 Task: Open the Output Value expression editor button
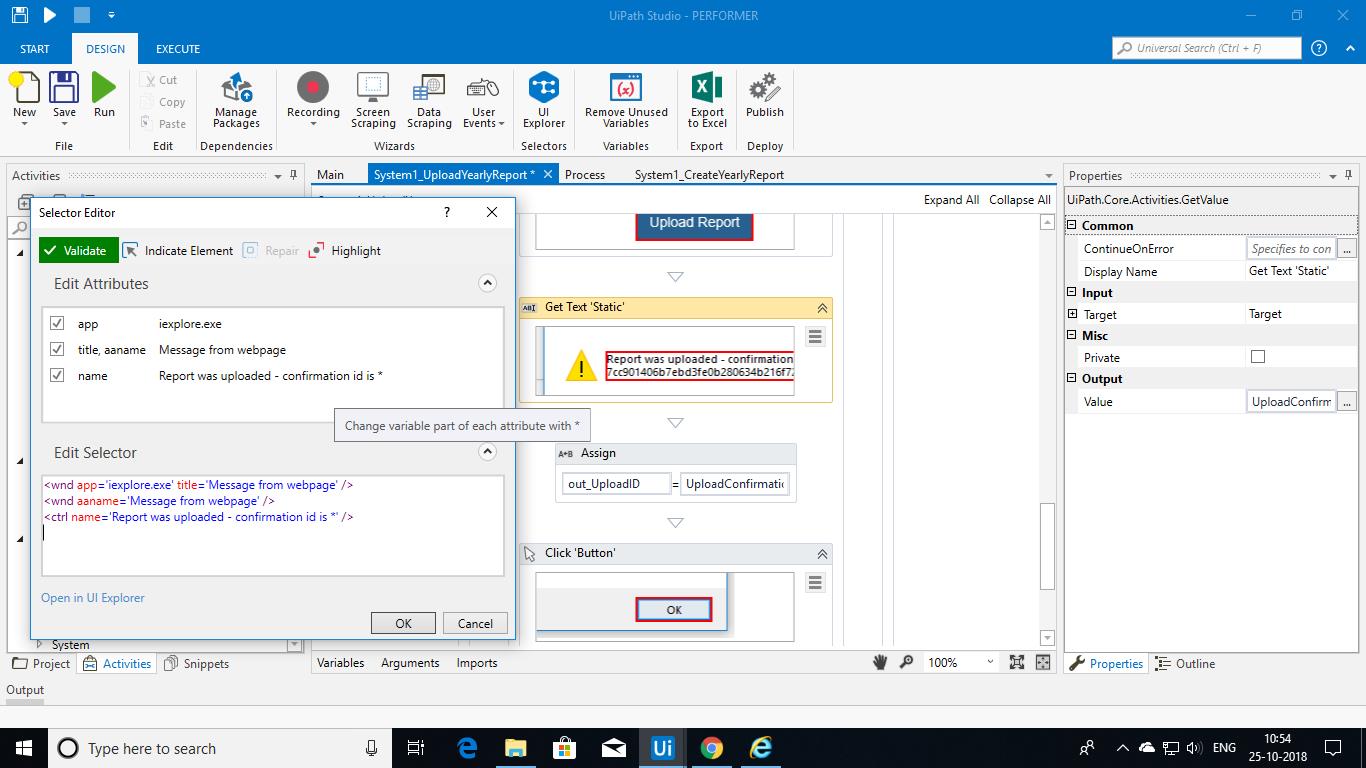click(1347, 401)
